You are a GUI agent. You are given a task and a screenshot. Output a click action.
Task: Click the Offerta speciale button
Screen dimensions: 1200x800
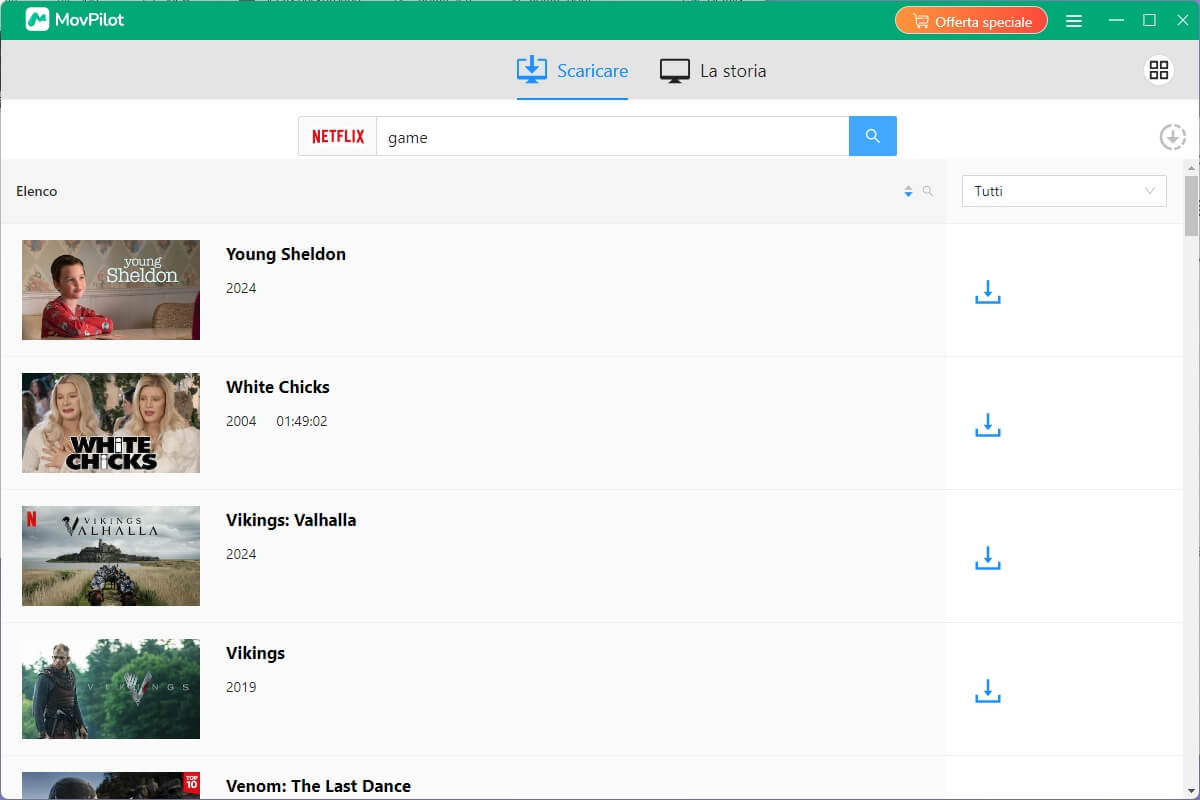[970, 21]
